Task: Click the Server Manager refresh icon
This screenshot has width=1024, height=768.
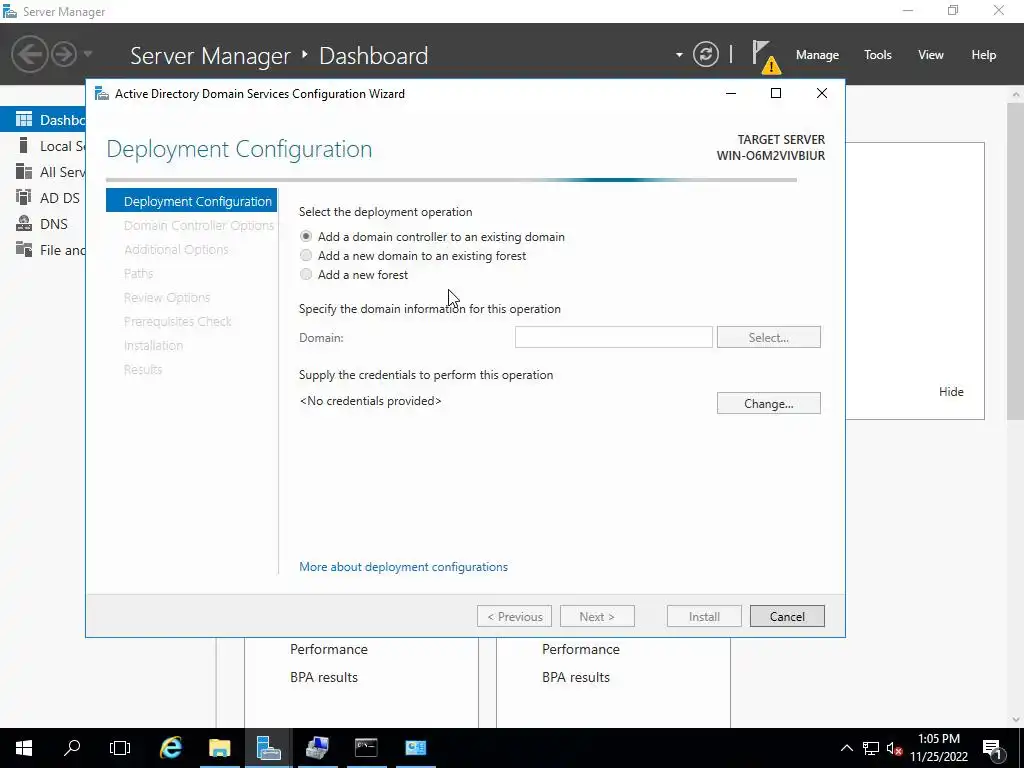Action: pyautogui.click(x=705, y=54)
